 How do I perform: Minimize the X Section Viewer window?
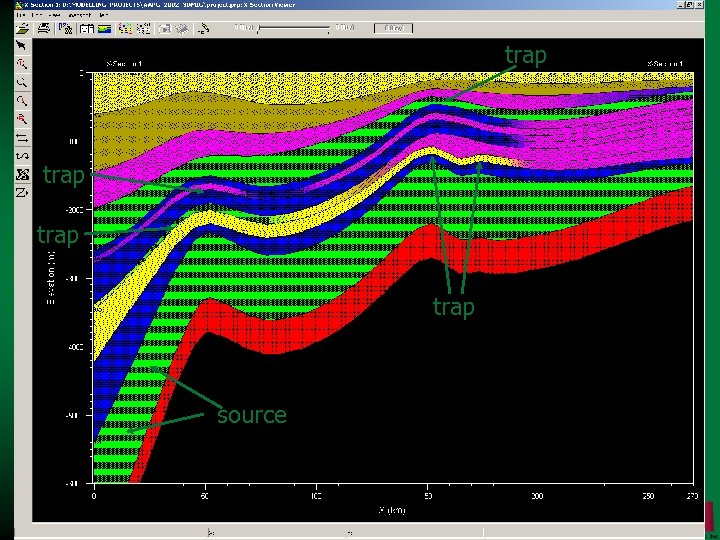coord(681,5)
